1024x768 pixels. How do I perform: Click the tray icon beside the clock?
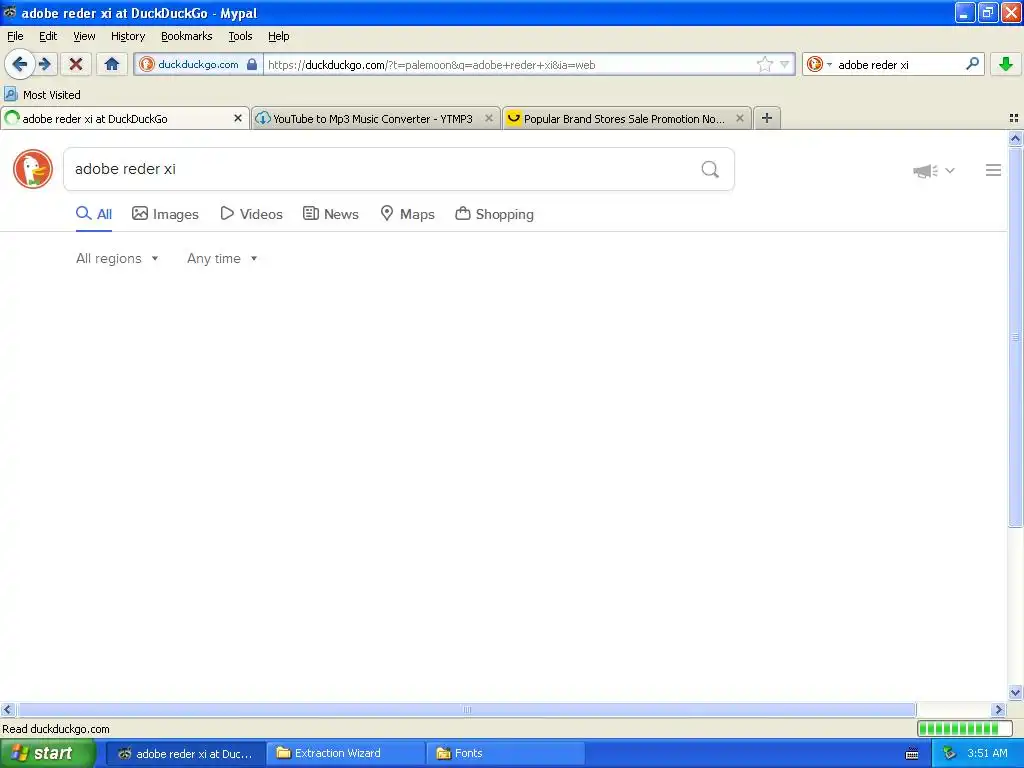pyautogui.click(x=950, y=754)
